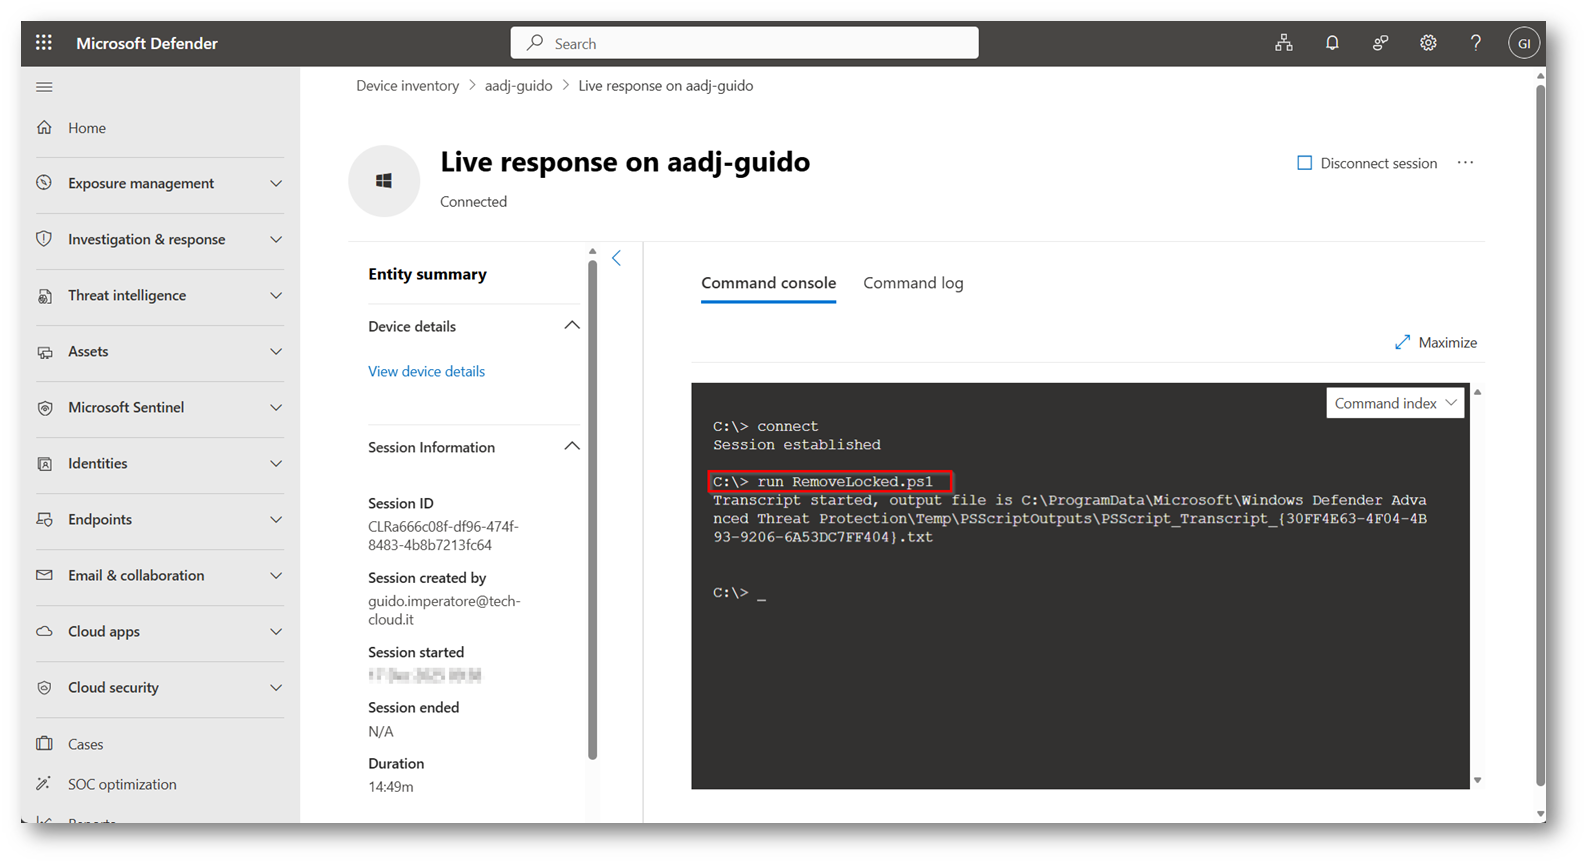The image size is (1588, 865).
Task: Click the Cloud apps cloud icon
Action: (x=44, y=632)
